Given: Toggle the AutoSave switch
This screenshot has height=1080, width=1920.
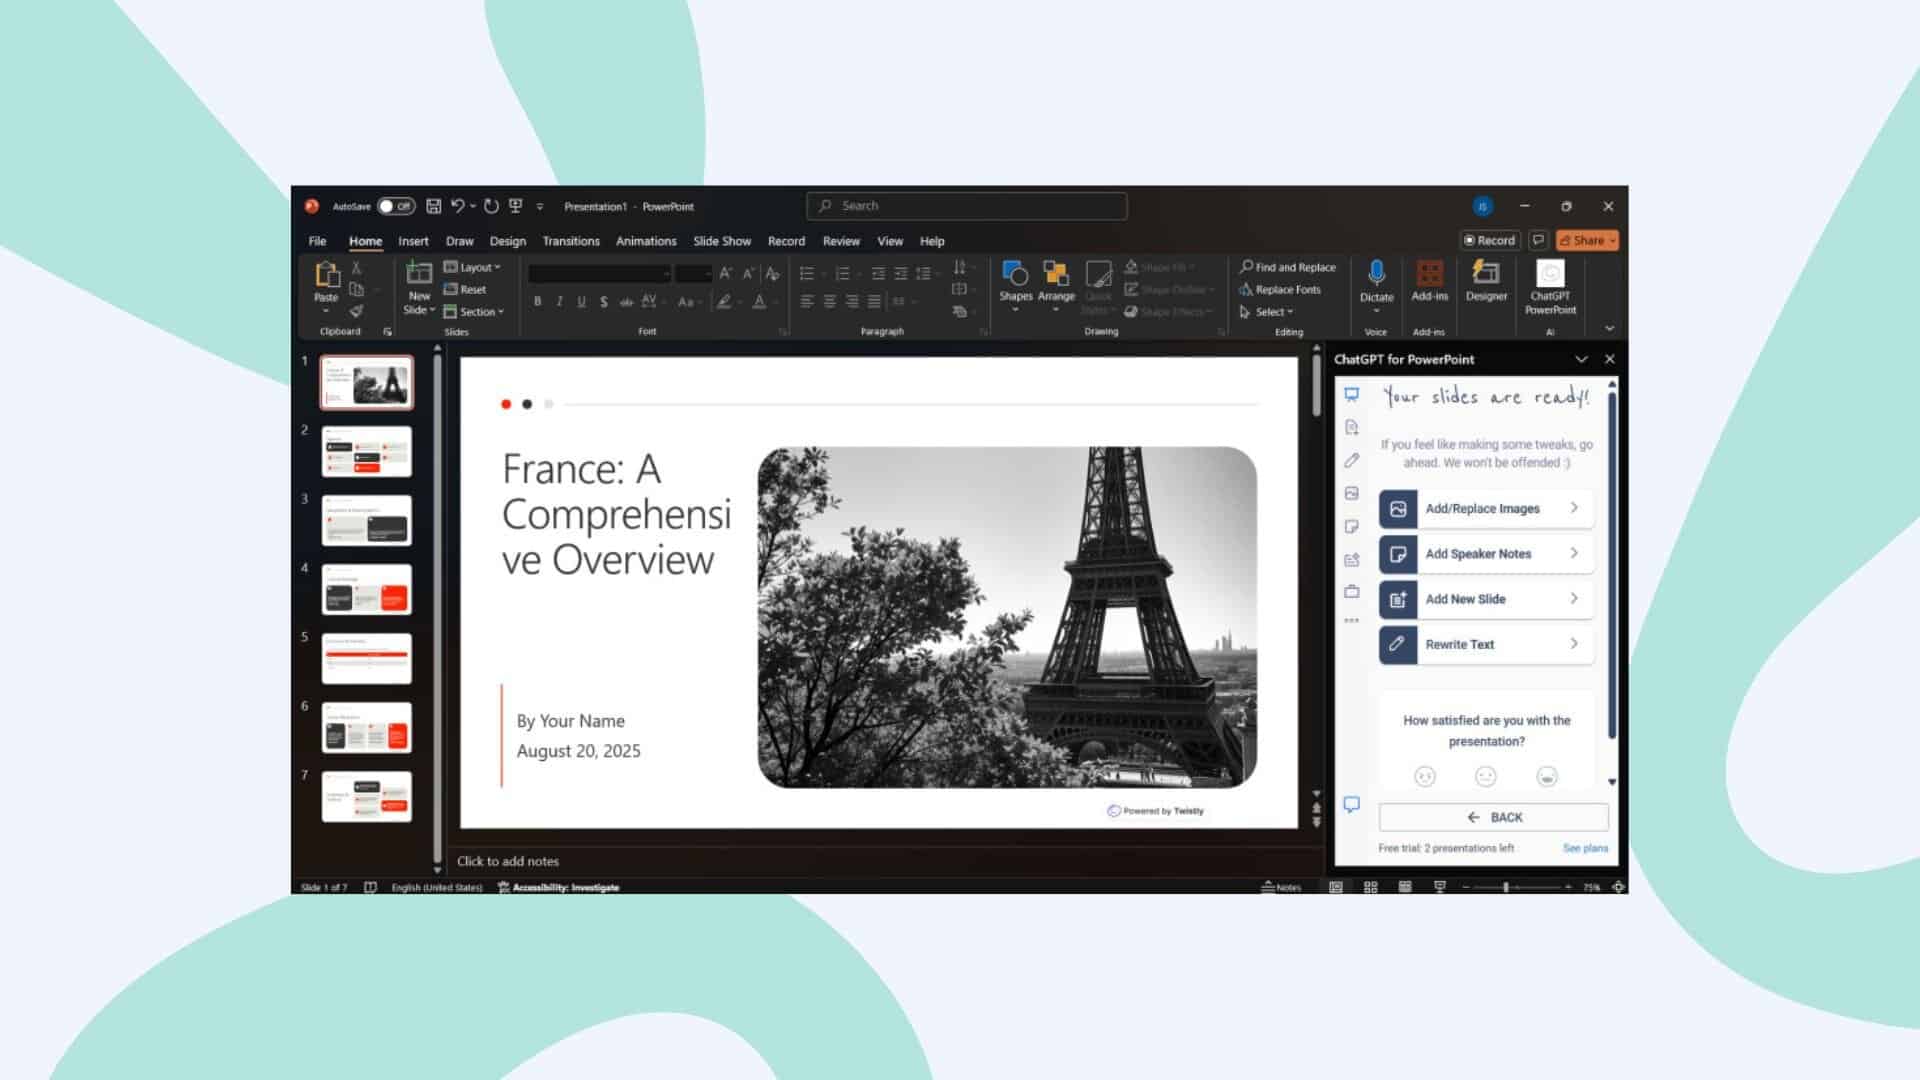Looking at the screenshot, I should (396, 206).
